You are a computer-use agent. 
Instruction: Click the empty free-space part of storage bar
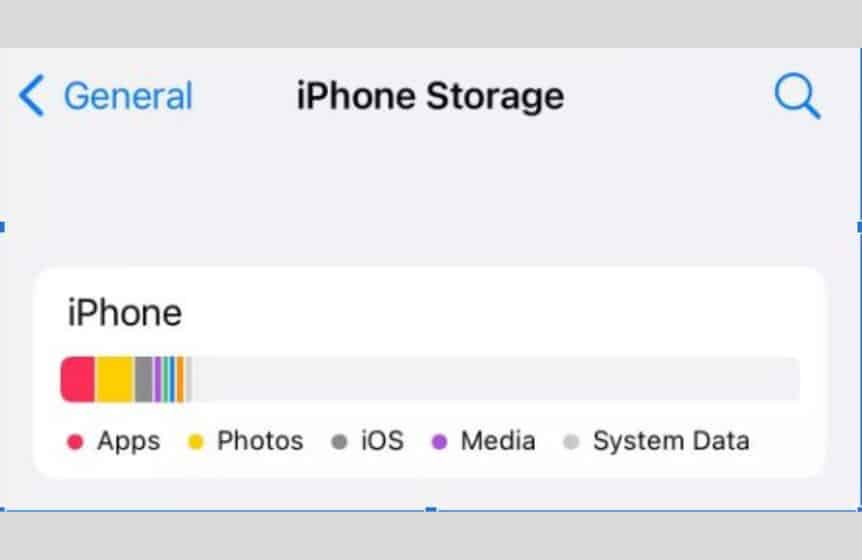point(495,380)
